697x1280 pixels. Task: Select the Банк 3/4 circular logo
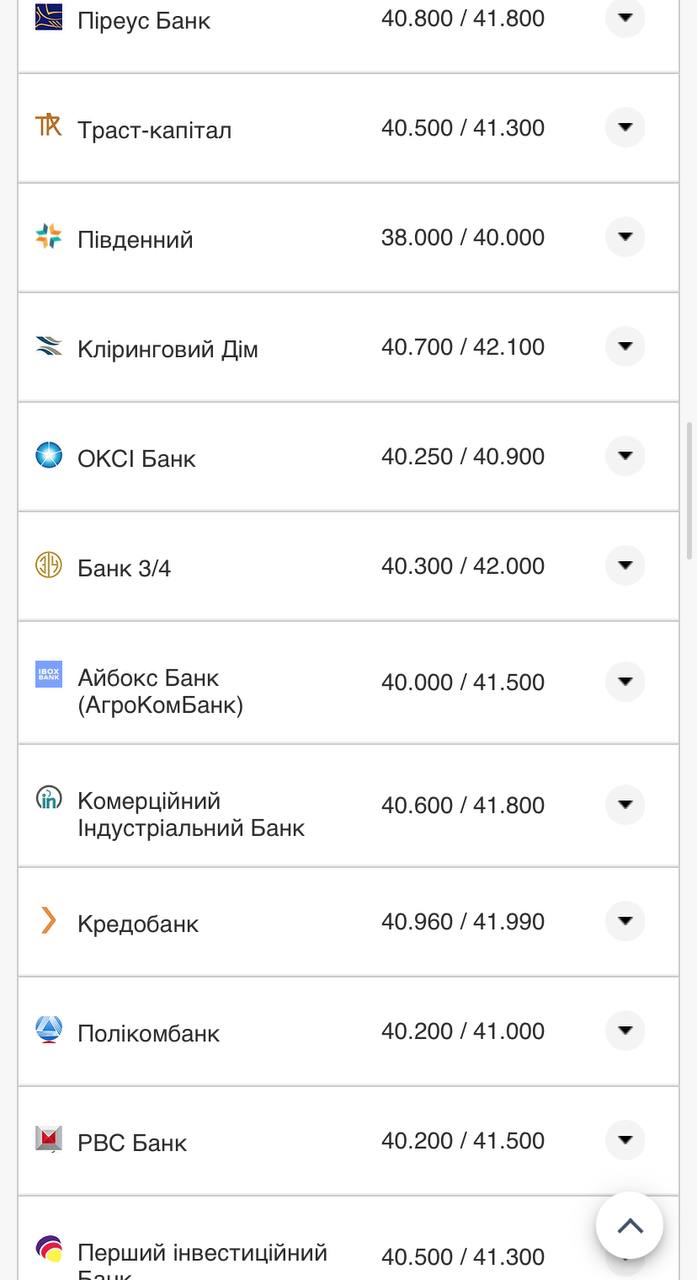(x=47, y=565)
